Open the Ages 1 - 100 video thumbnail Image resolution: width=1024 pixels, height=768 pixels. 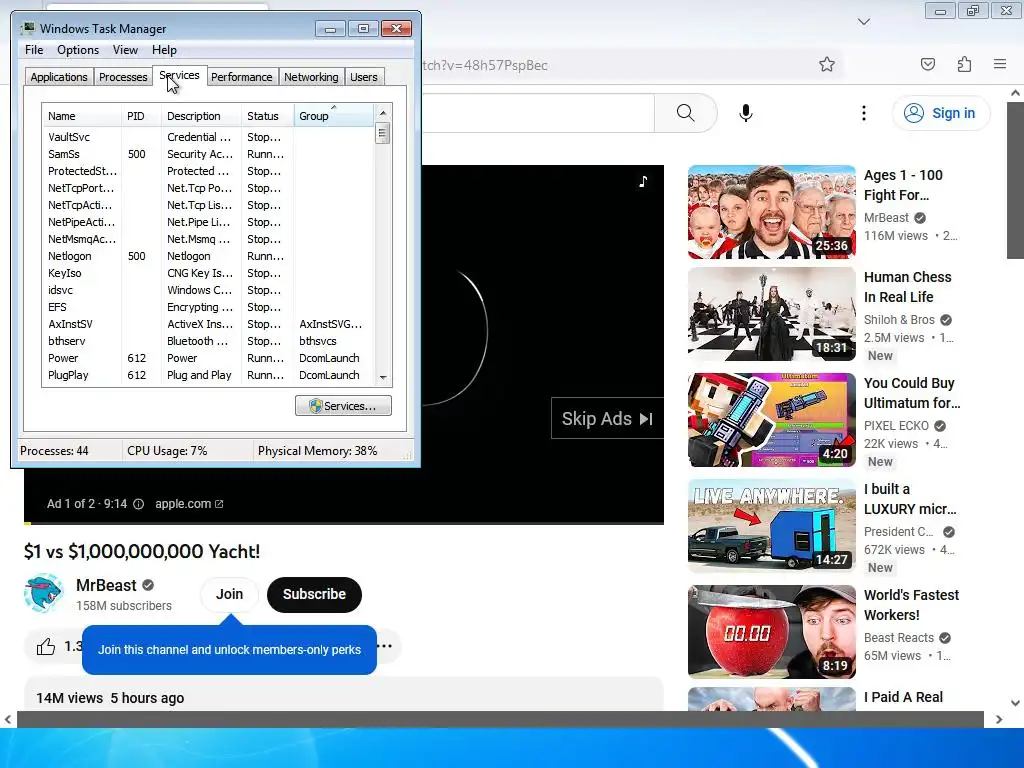tap(771, 212)
